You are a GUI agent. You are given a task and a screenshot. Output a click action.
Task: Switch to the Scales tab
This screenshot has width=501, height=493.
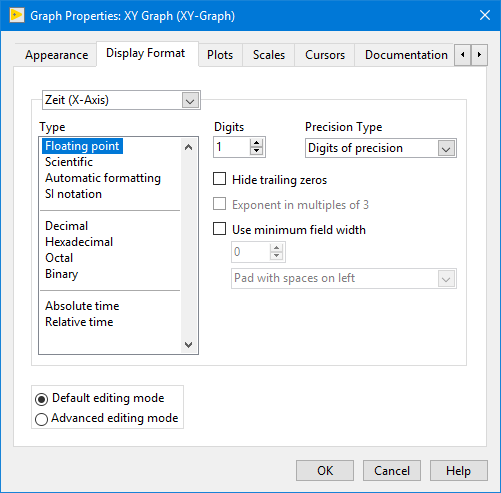(x=269, y=55)
